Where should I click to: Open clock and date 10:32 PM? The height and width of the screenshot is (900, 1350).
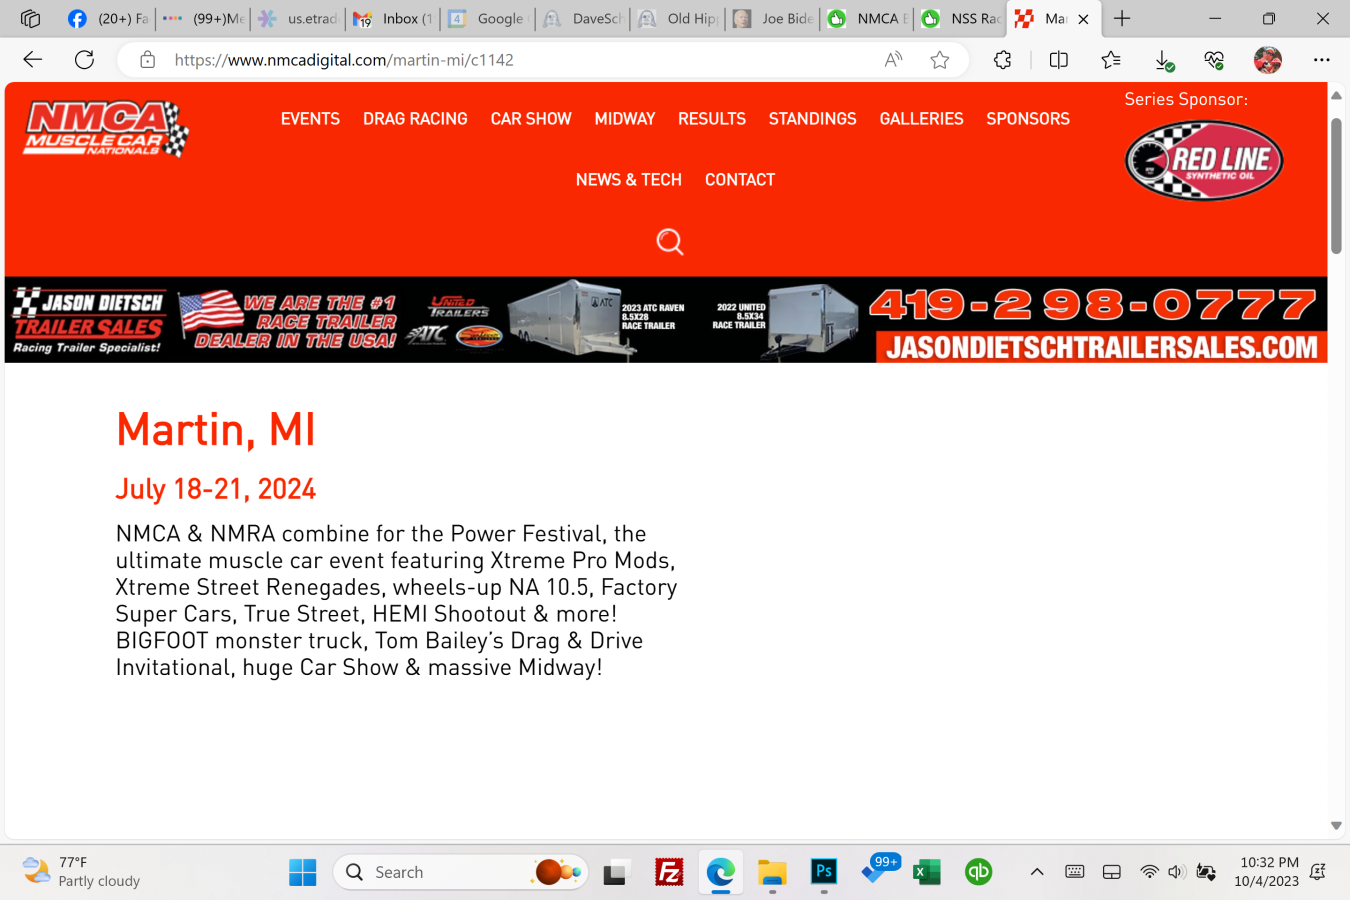[1267, 872]
